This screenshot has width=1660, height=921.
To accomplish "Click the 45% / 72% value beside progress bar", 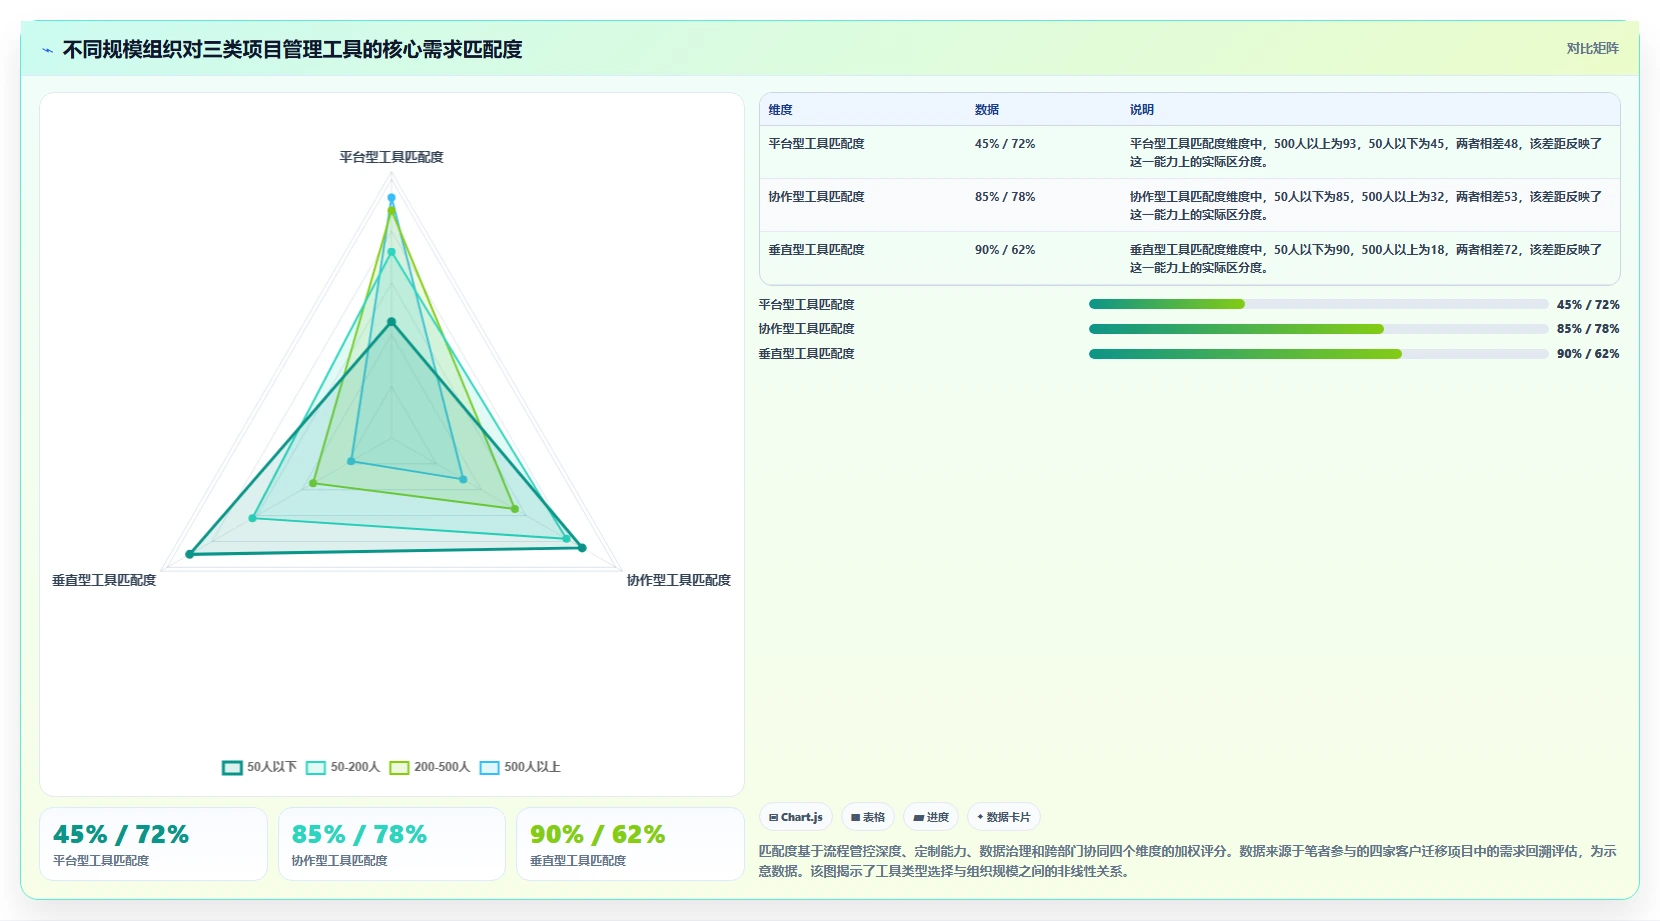I will coord(1588,305).
